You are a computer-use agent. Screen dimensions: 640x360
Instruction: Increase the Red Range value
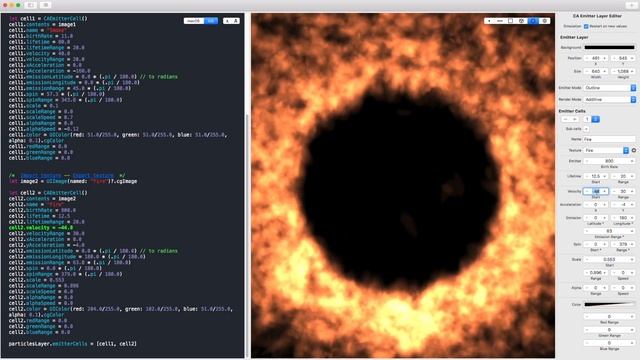click(632, 317)
